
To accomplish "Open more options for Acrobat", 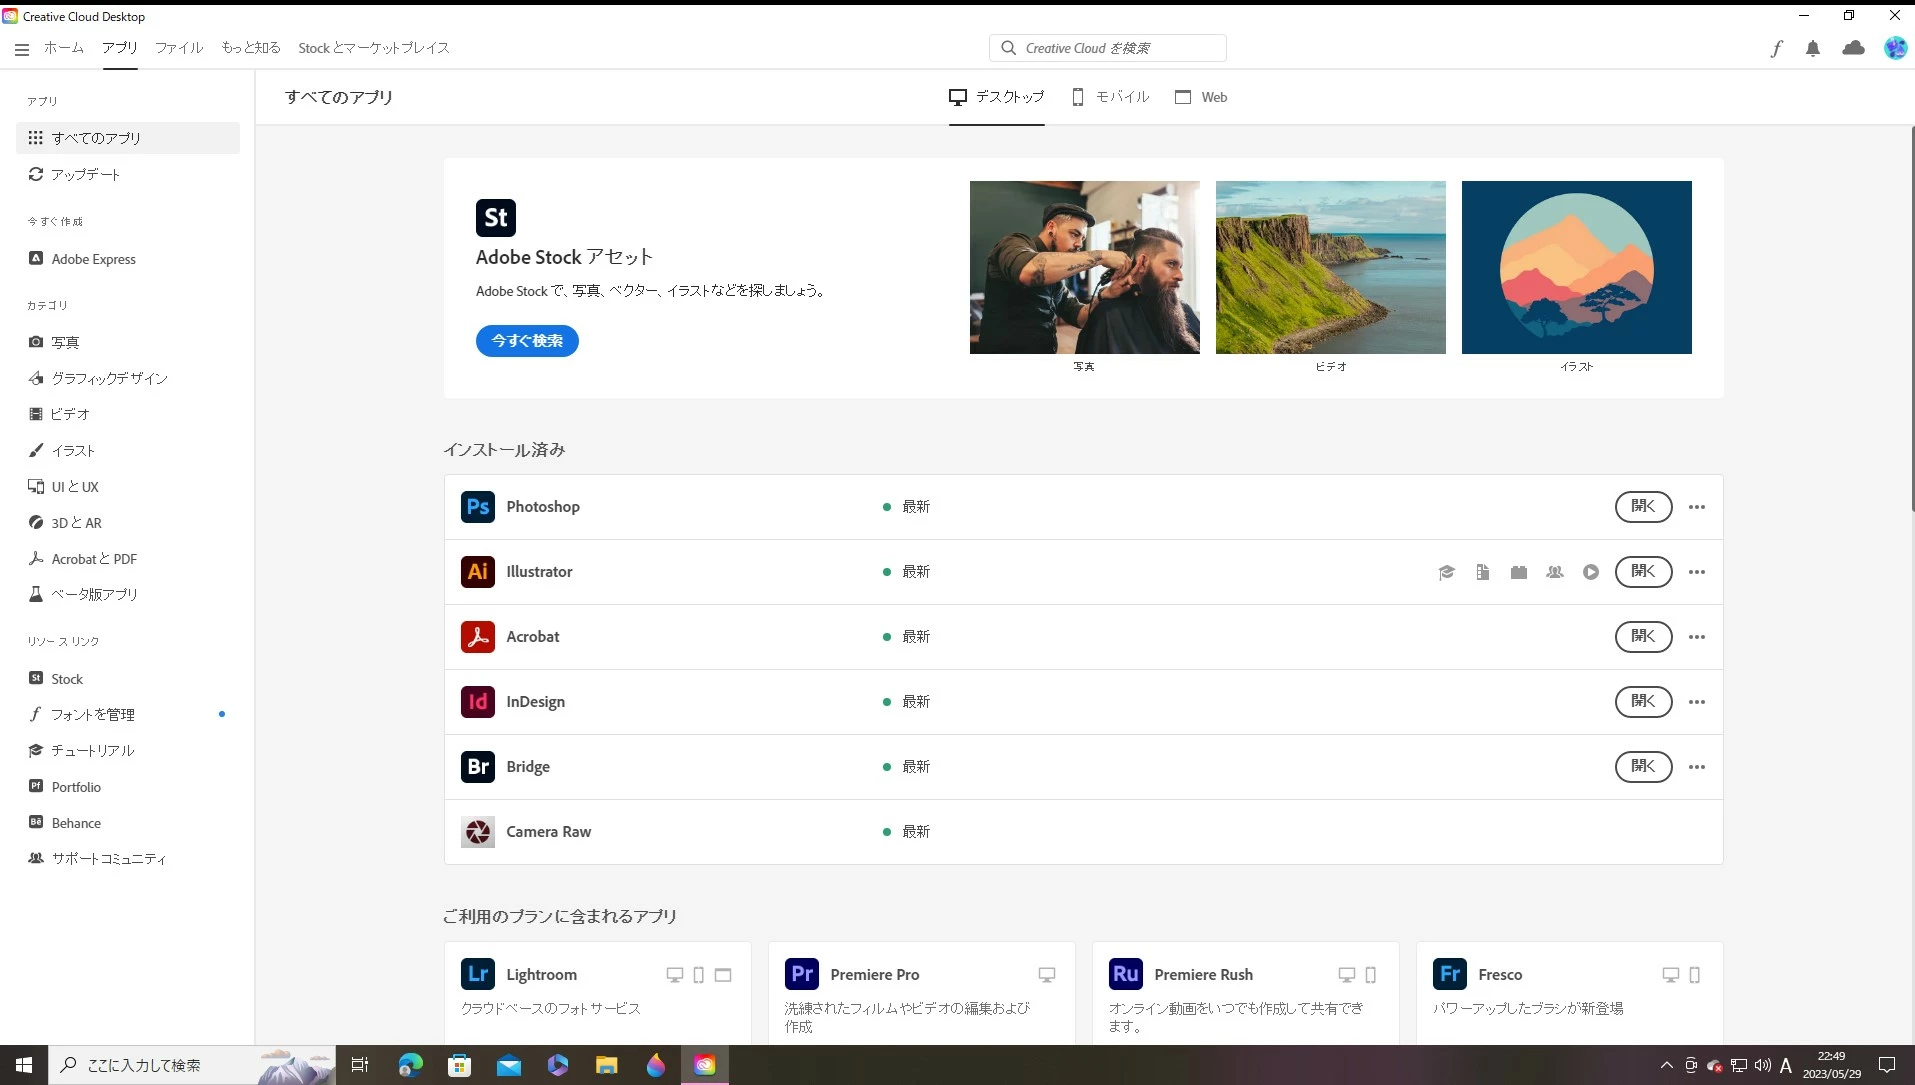I will pos(1697,637).
